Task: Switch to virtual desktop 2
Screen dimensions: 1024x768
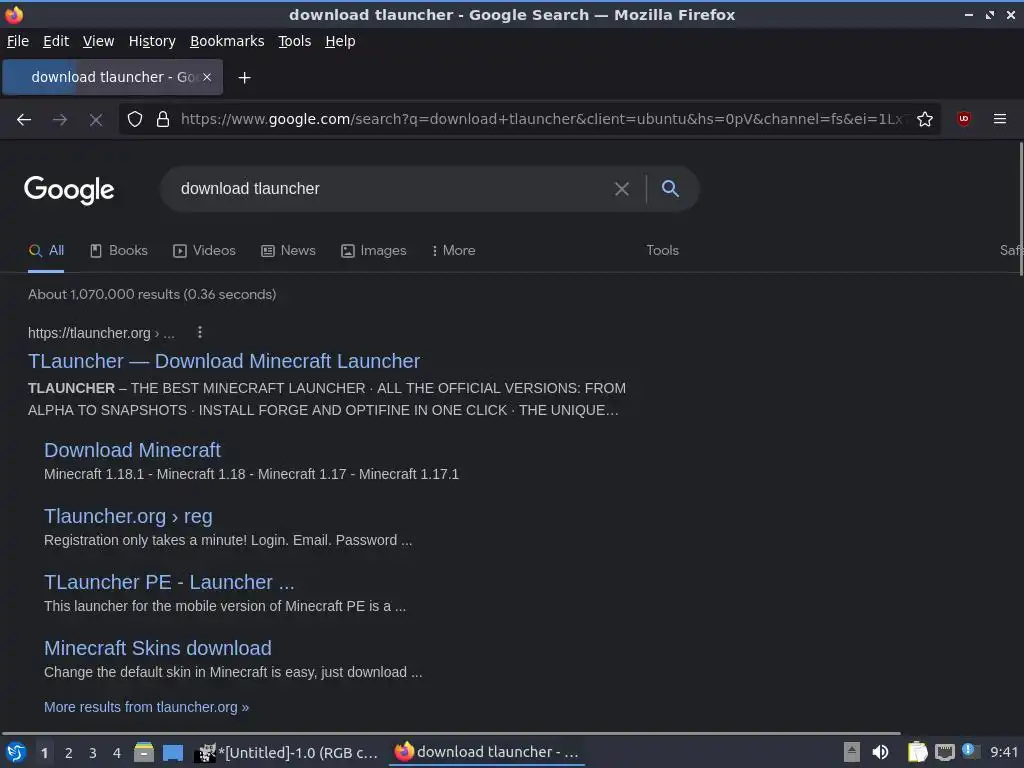Action: coord(69,753)
